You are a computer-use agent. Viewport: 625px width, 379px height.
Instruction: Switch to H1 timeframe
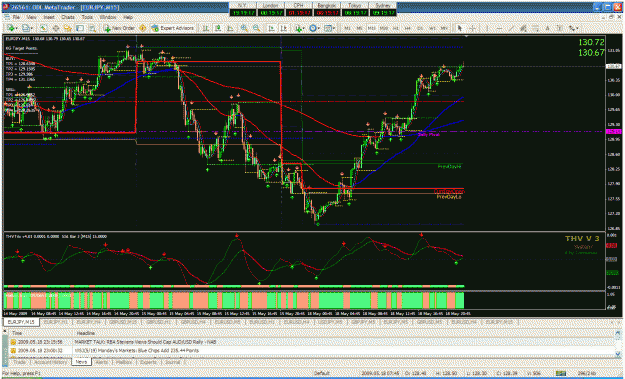(396, 28)
